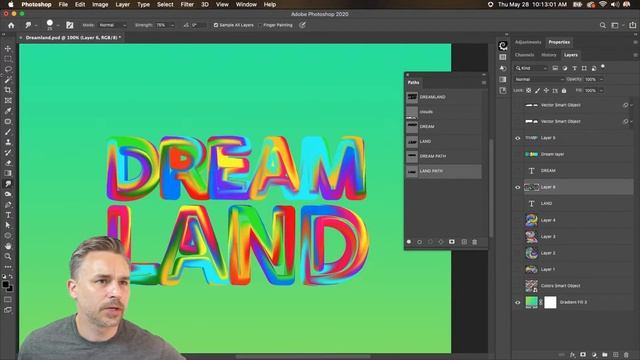Viewport: 640px width, 360px height.
Task: Click the foreground color swatch
Action: pos(5,284)
